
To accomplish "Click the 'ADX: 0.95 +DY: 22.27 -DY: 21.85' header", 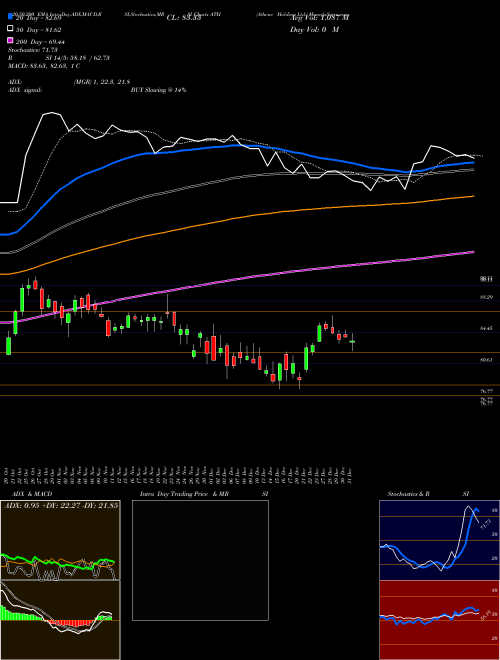I will coord(61,506).
